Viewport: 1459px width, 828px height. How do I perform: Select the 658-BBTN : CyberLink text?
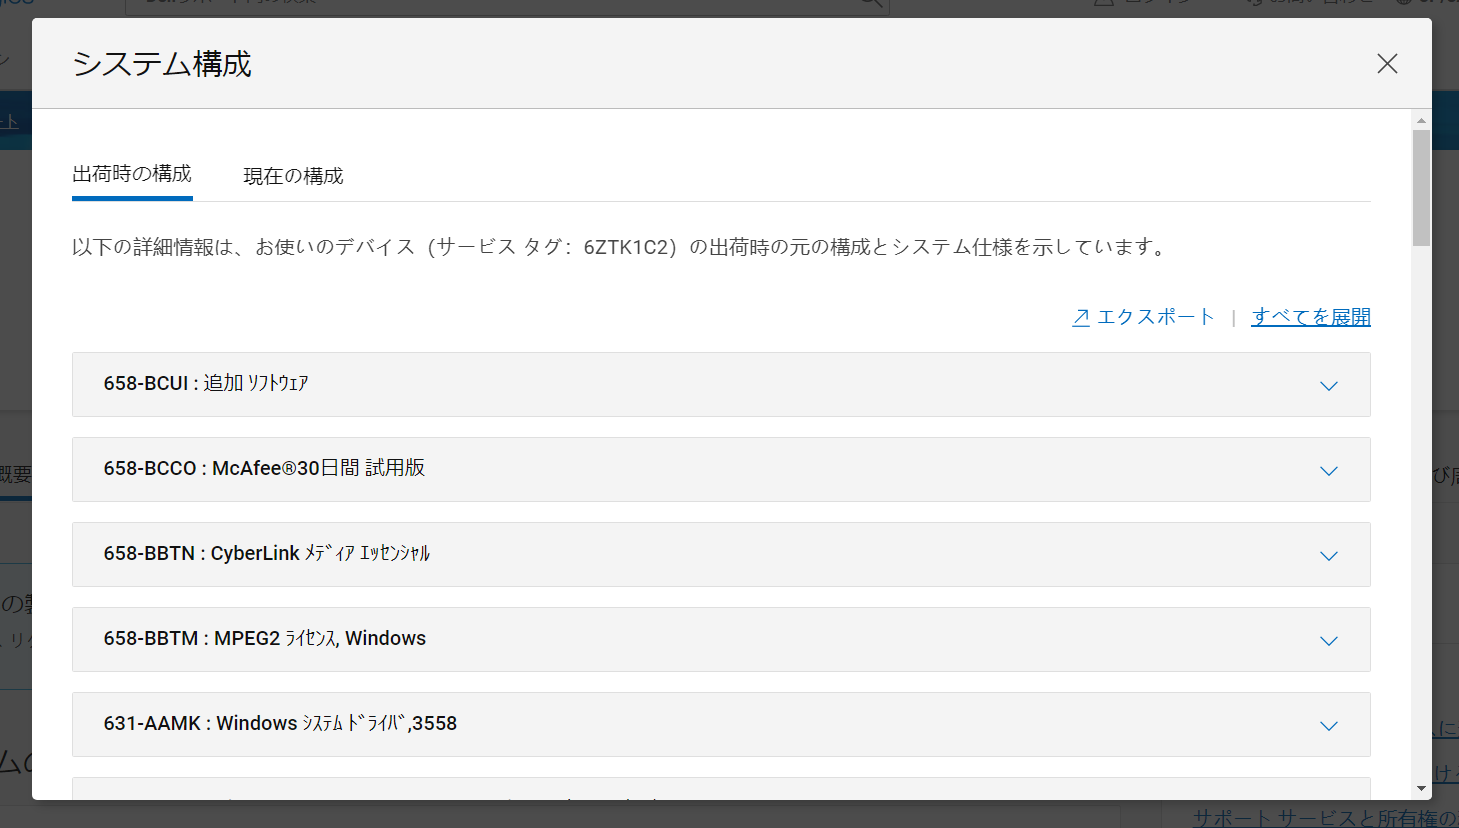pyautogui.click(x=266, y=553)
